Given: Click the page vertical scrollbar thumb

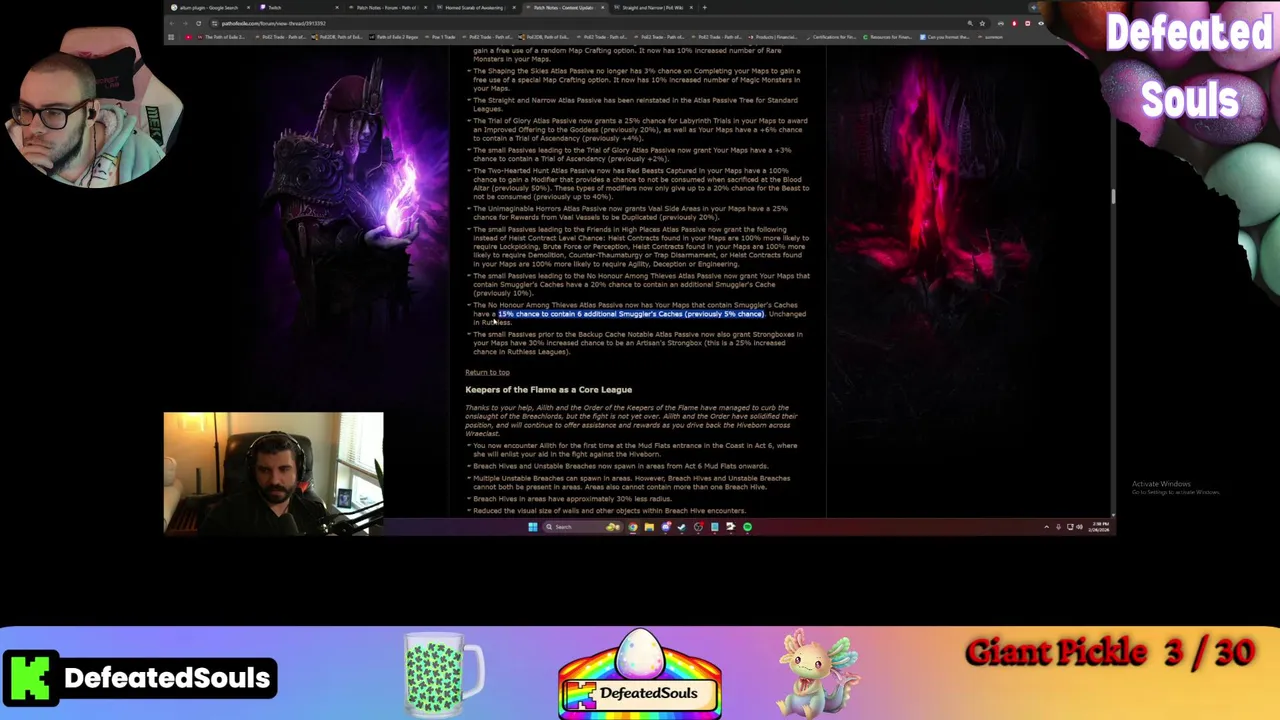Looking at the screenshot, I should coord(1112,194).
